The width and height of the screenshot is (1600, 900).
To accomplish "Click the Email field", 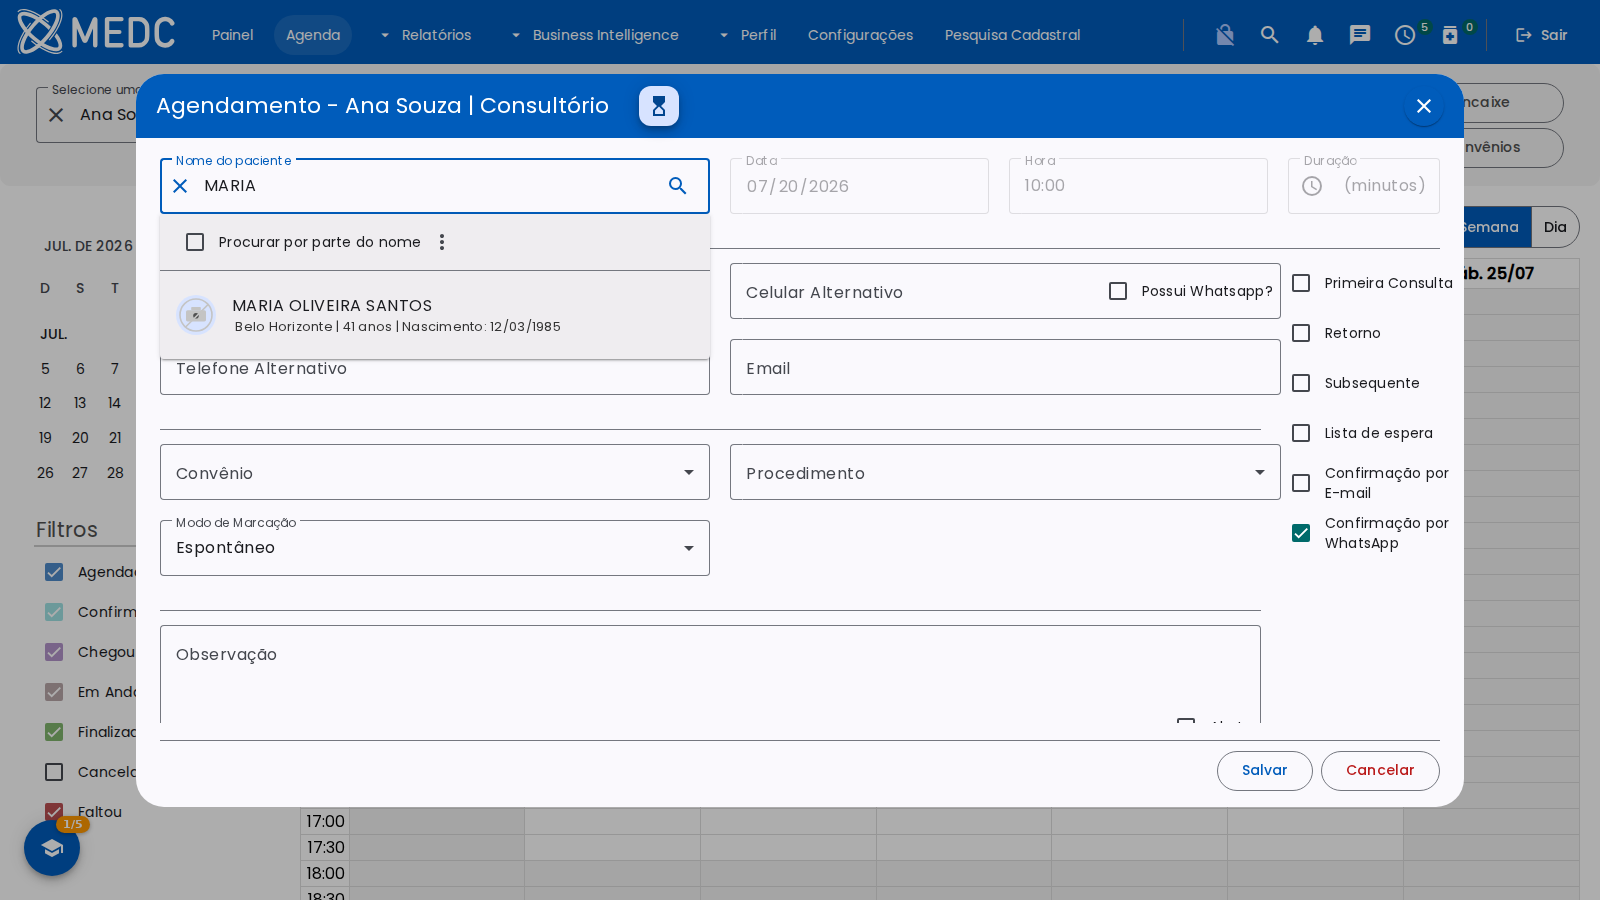I will click(1005, 367).
